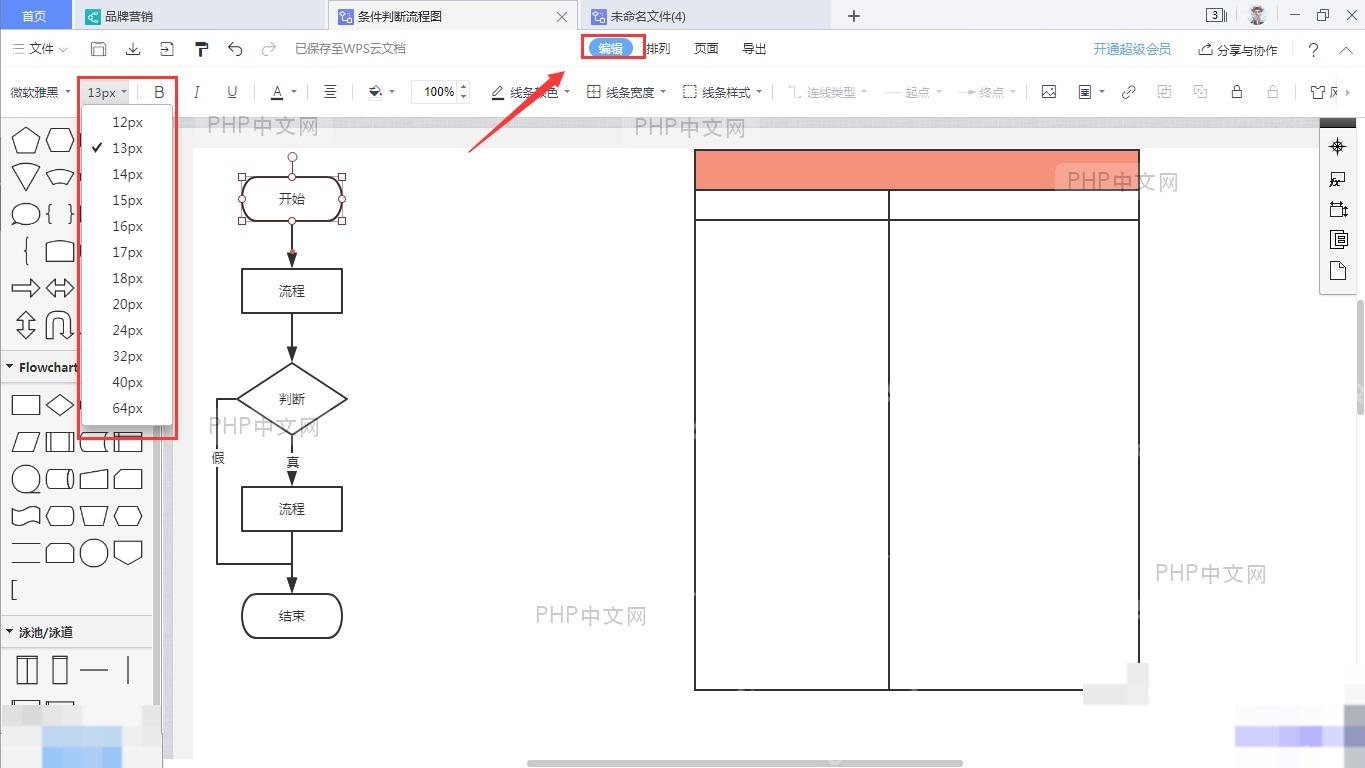Select the pentagon shape in the shape library
Image resolution: width=1365 pixels, height=768 pixels.
(25, 141)
